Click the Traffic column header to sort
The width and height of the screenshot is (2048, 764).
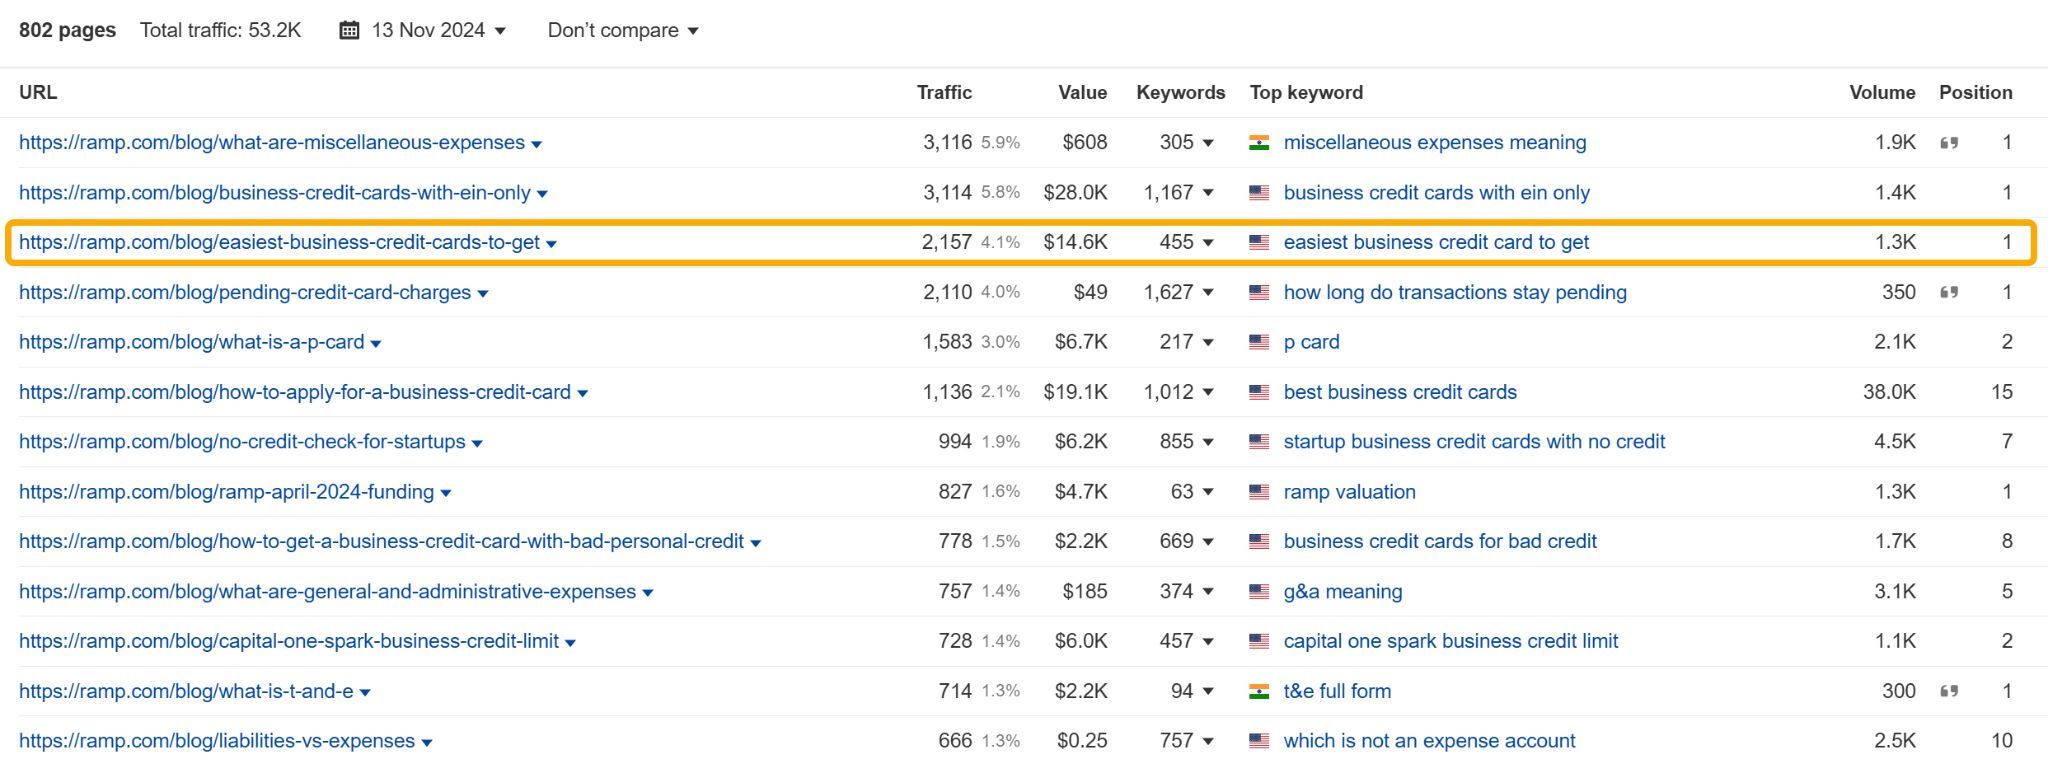[944, 92]
